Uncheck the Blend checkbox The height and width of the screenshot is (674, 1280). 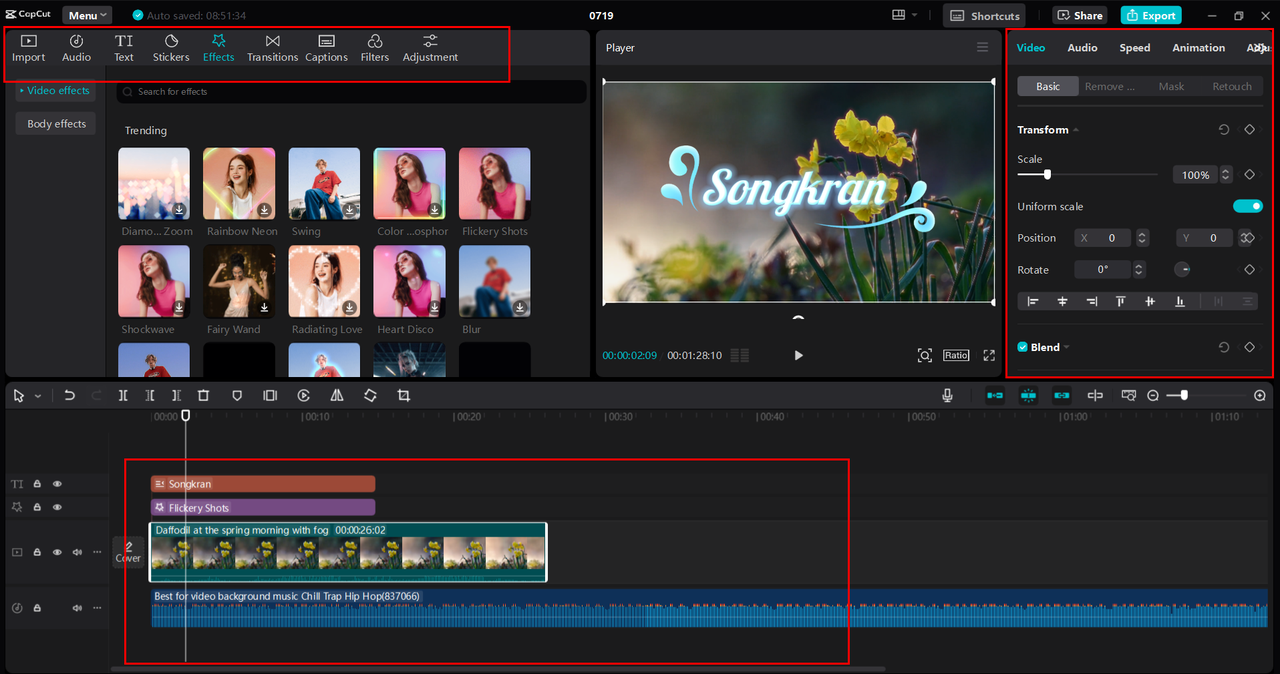(x=1022, y=347)
